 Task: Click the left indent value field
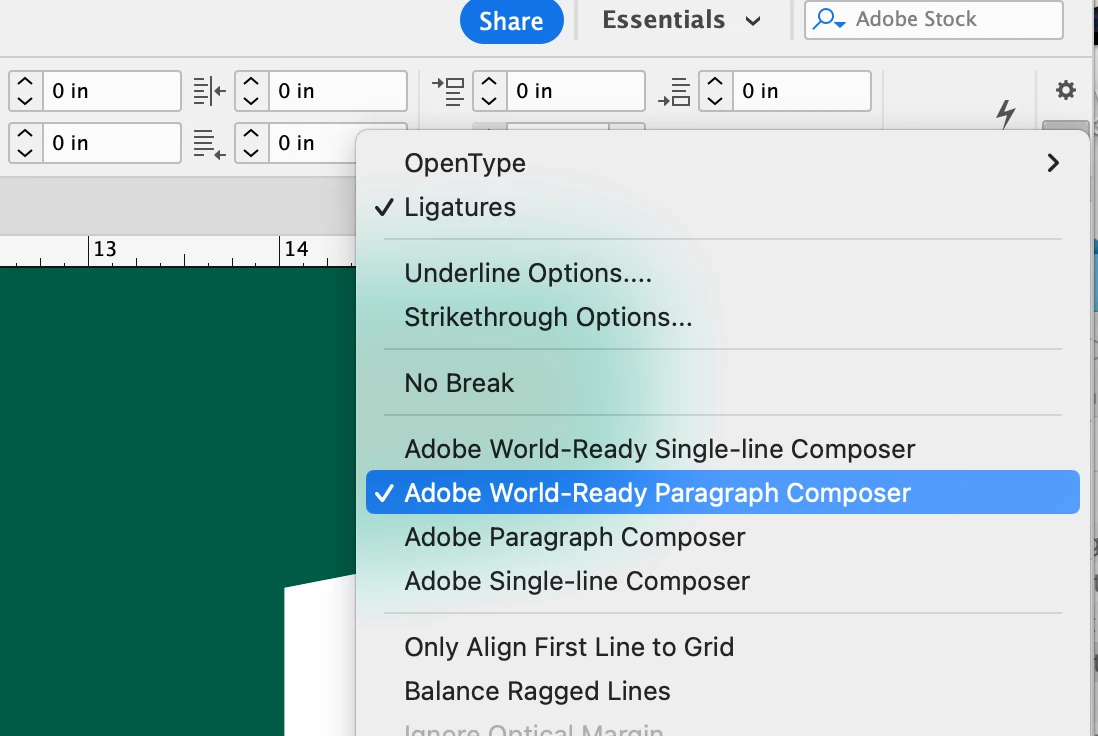click(112, 91)
